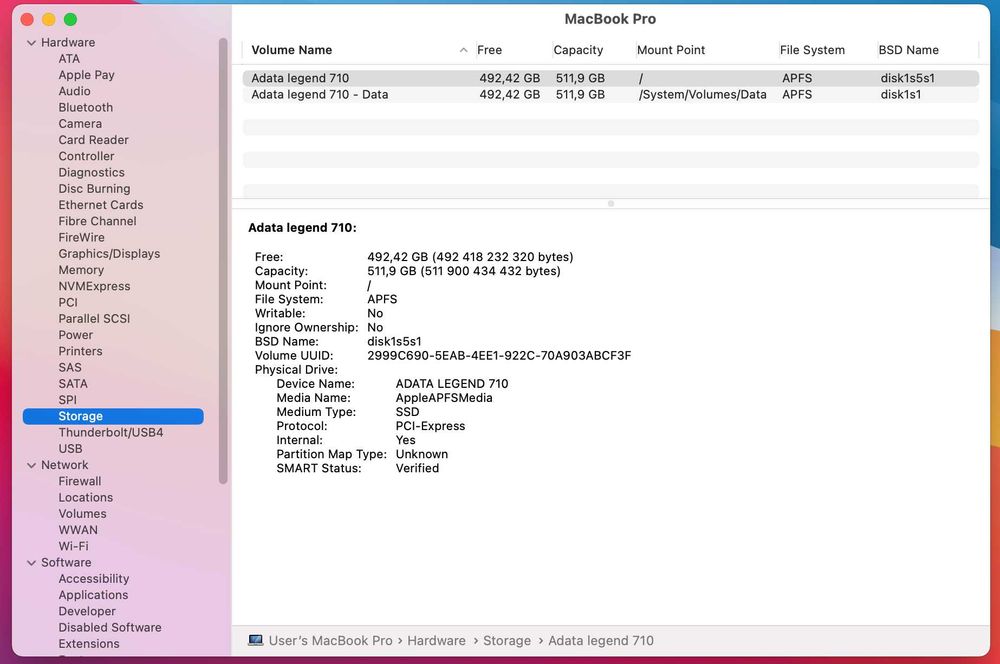The height and width of the screenshot is (664, 1000).
Task: Click the SMART Status Verified value
Action: (417, 468)
